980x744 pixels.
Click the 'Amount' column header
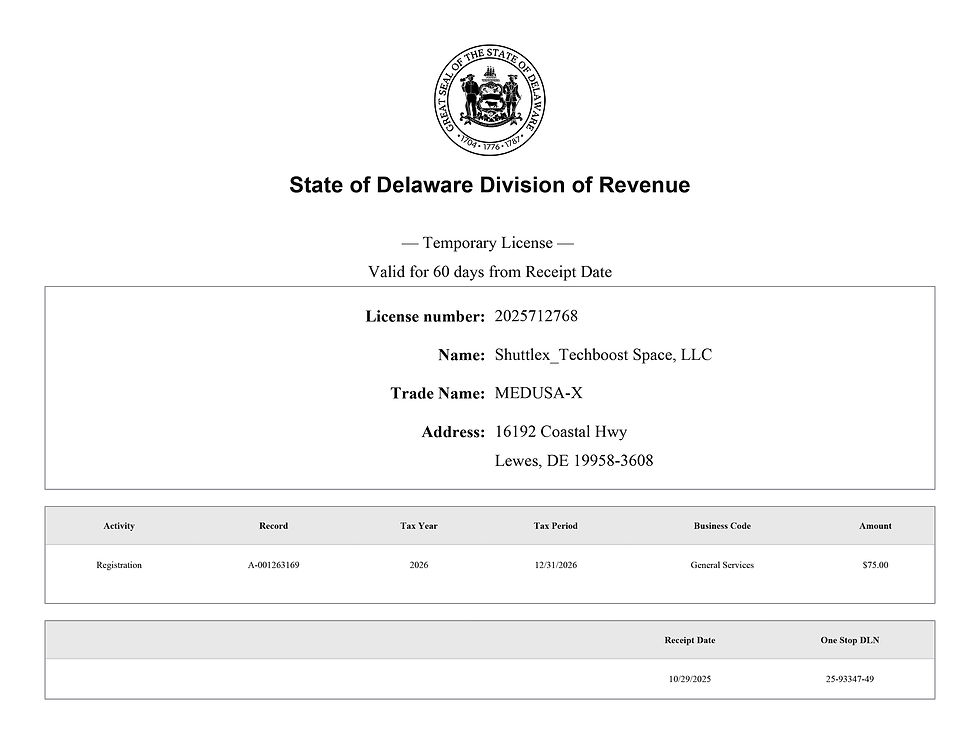coord(875,526)
